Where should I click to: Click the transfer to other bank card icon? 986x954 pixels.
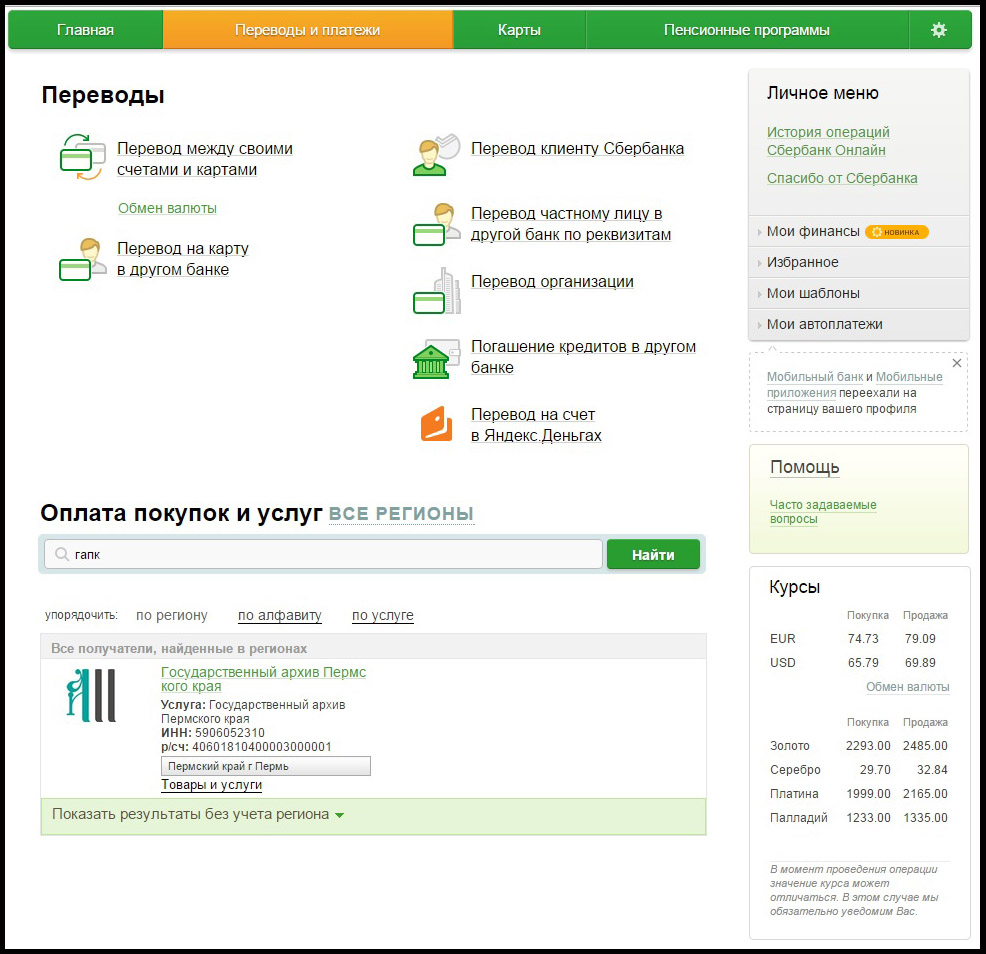[x=82, y=259]
